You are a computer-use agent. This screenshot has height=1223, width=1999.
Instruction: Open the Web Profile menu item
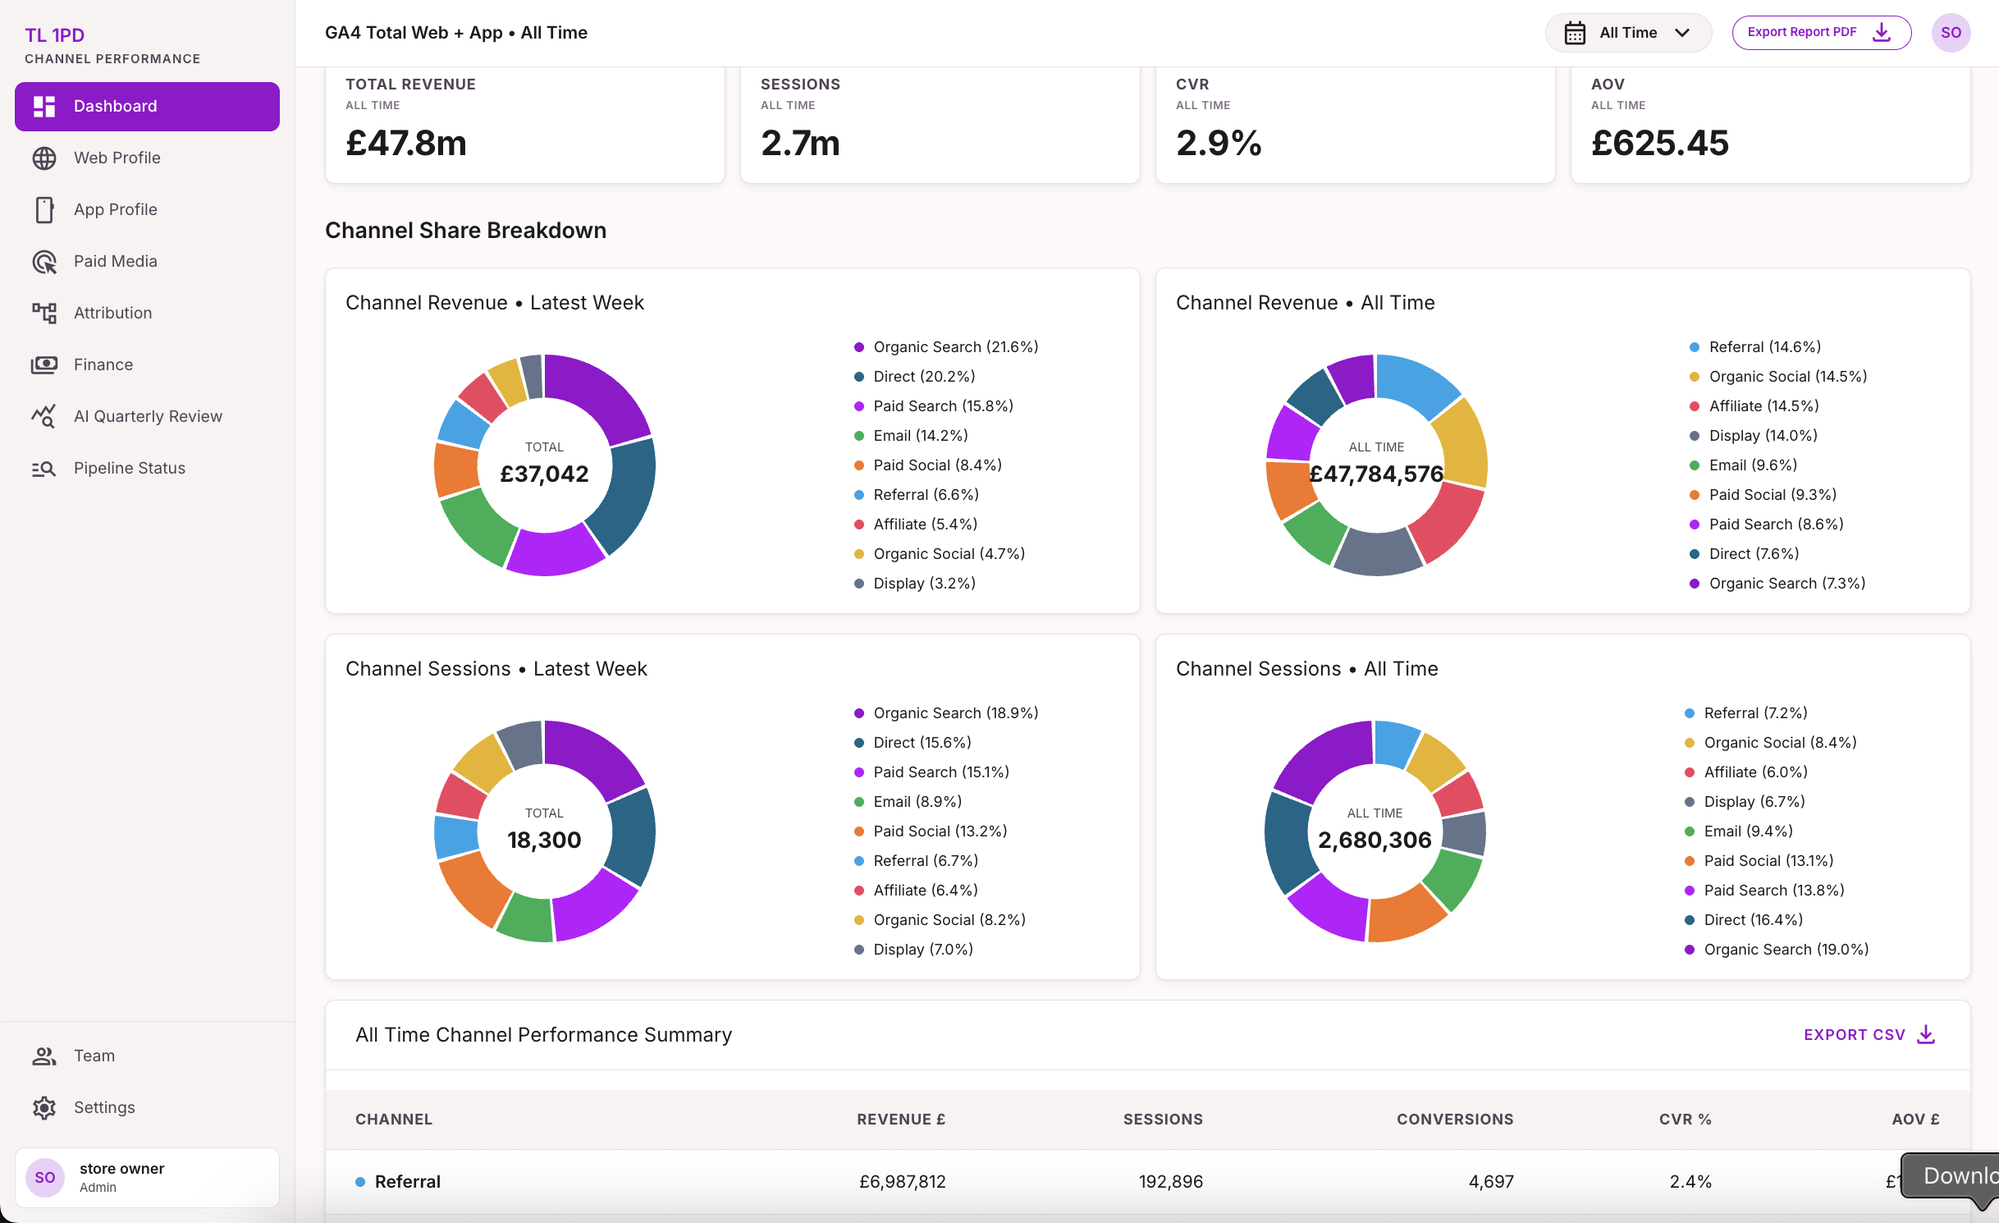pos(147,158)
